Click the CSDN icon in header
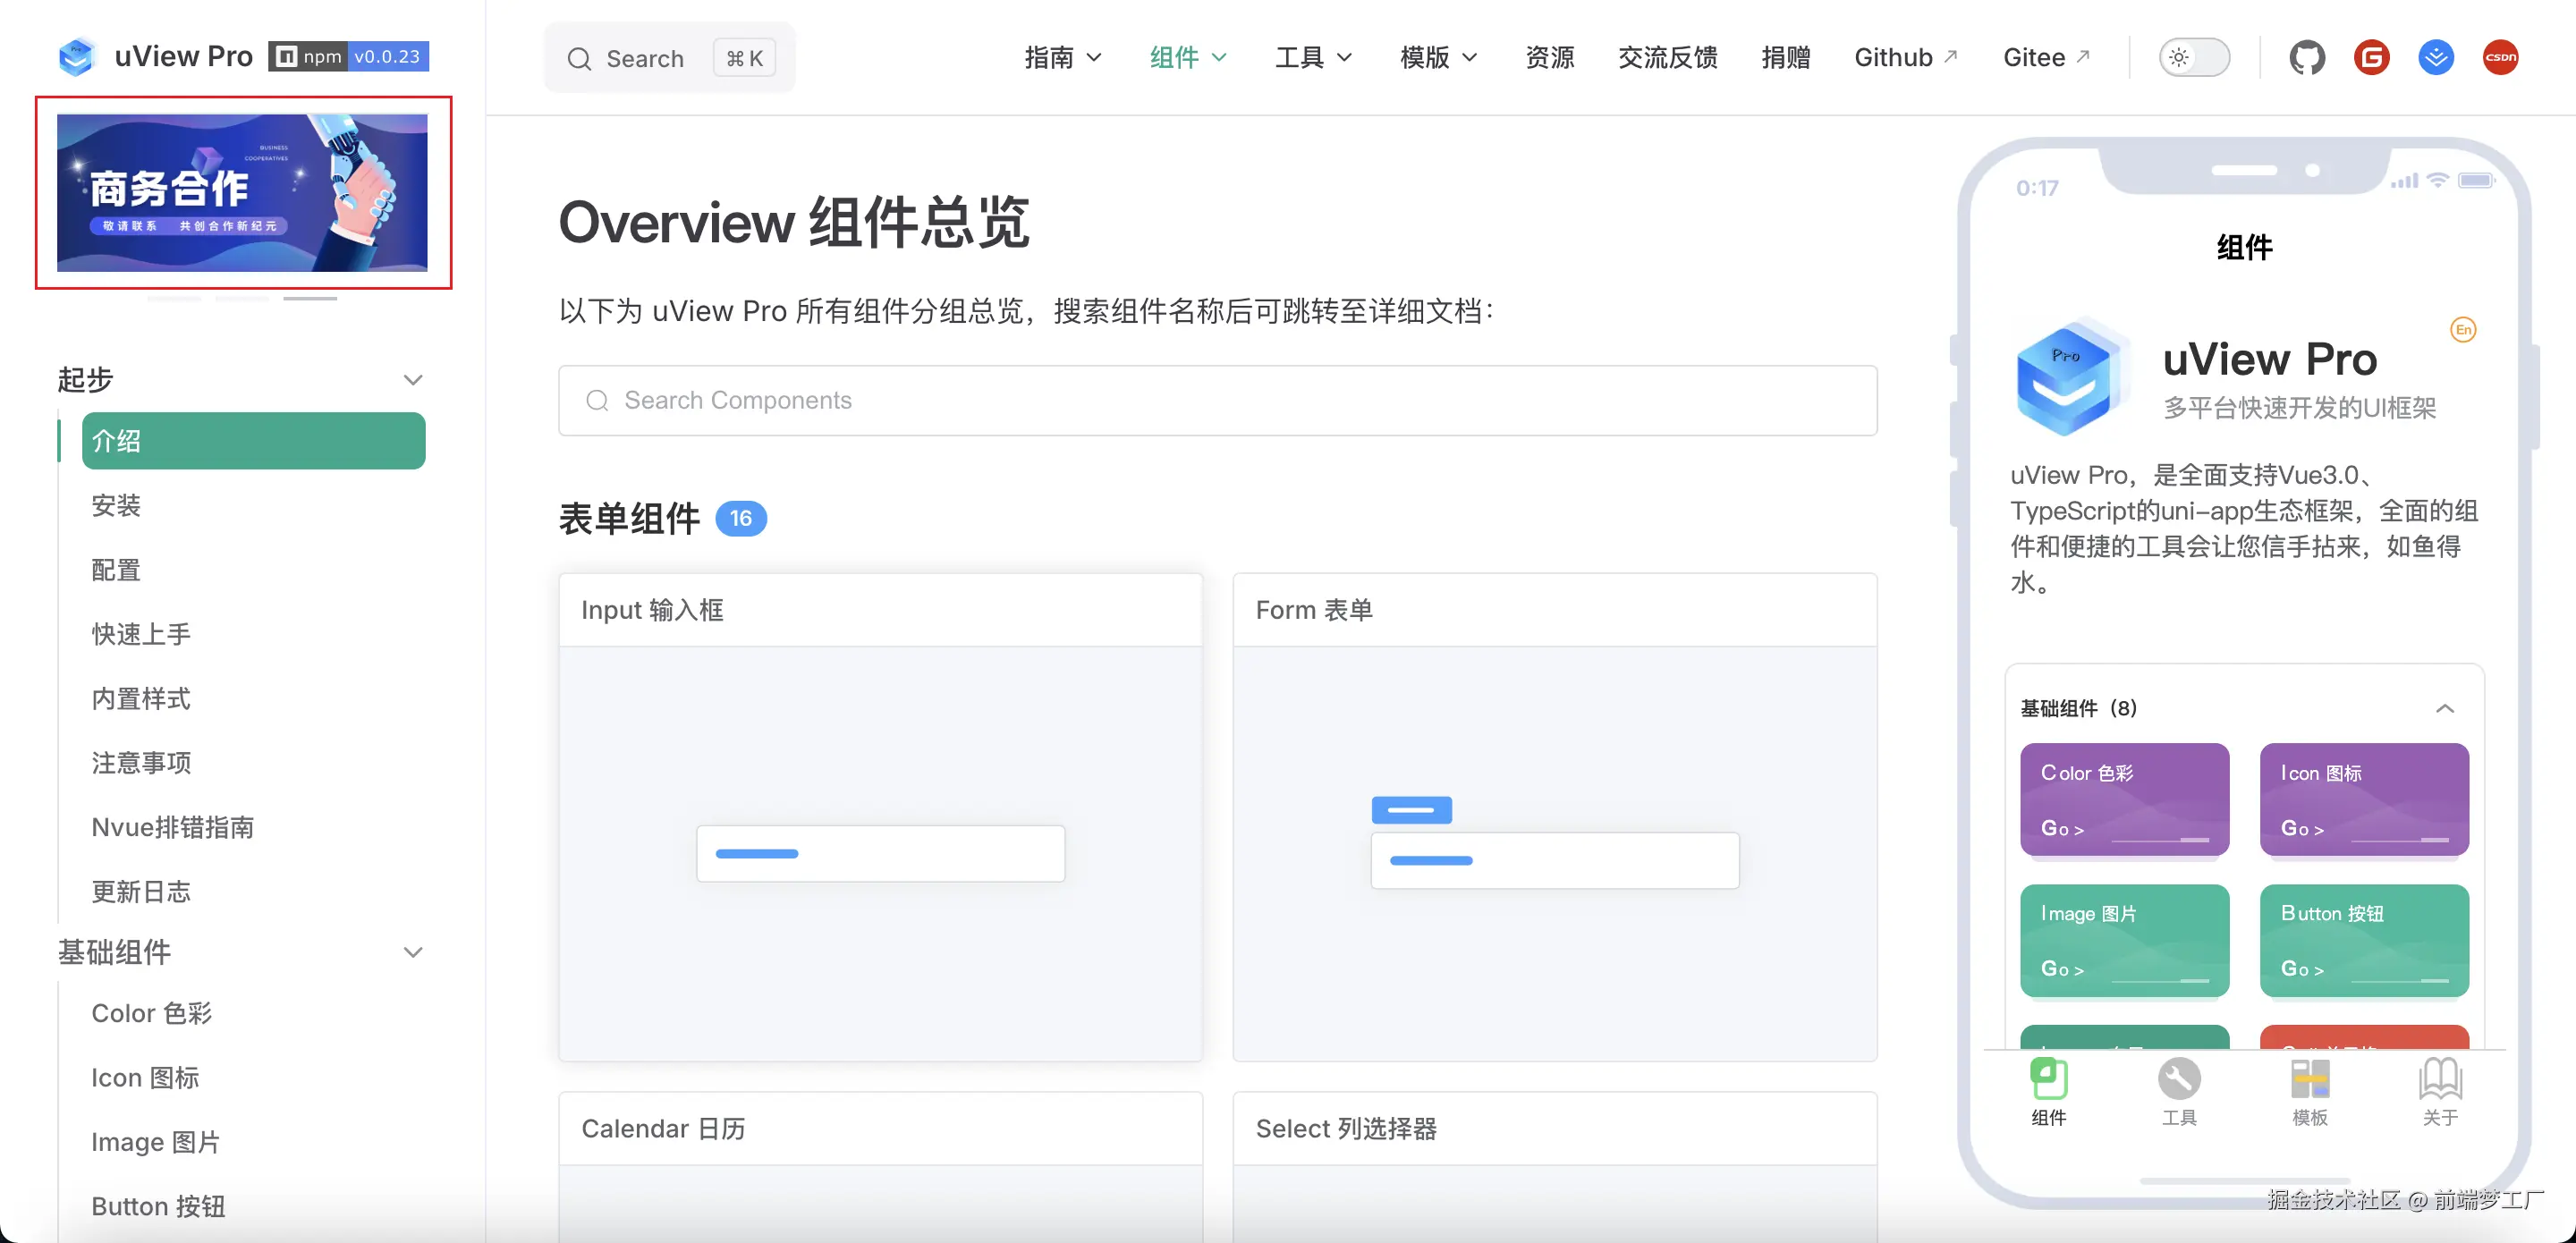 2500,58
